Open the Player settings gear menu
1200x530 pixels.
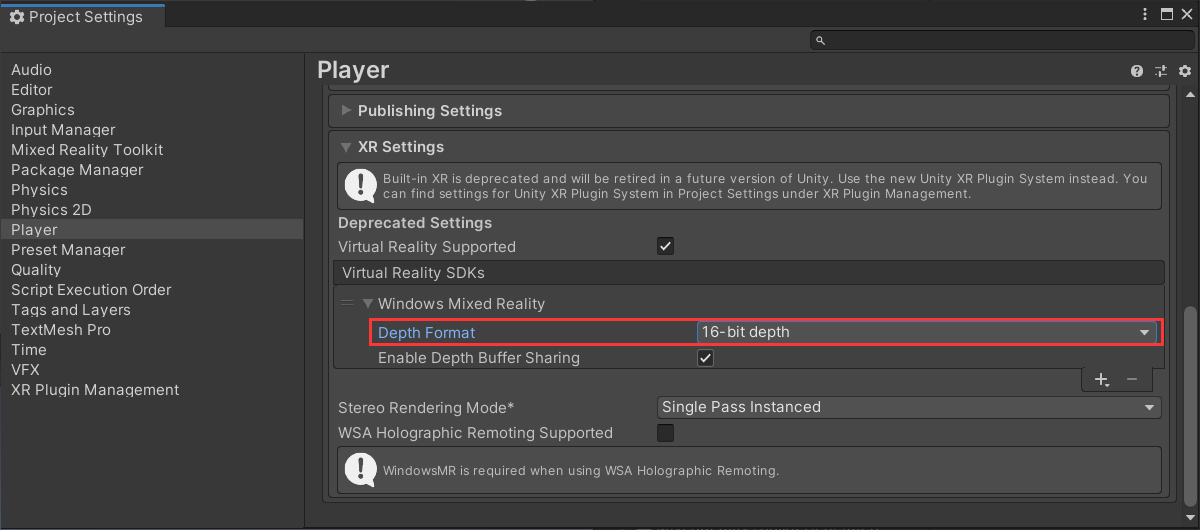click(x=1185, y=71)
